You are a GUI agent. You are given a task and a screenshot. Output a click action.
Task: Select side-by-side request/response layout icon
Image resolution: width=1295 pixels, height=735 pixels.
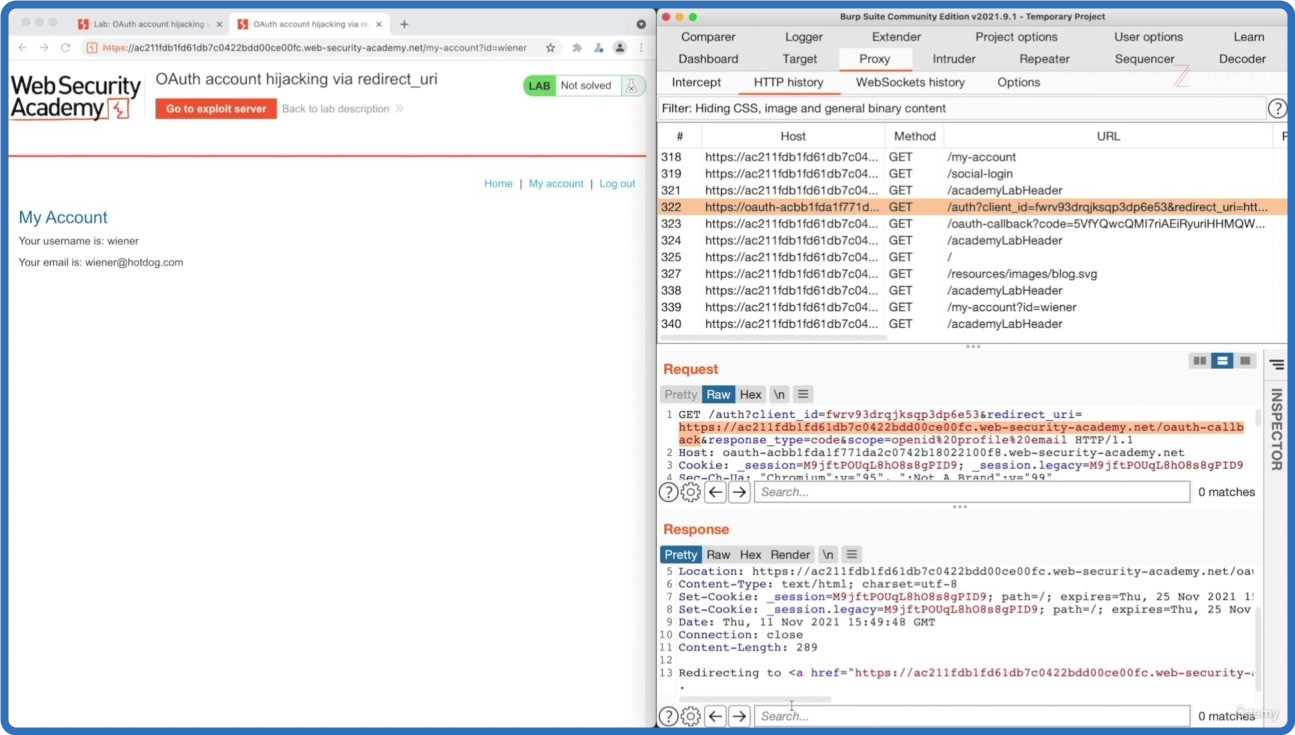[x=1199, y=361]
